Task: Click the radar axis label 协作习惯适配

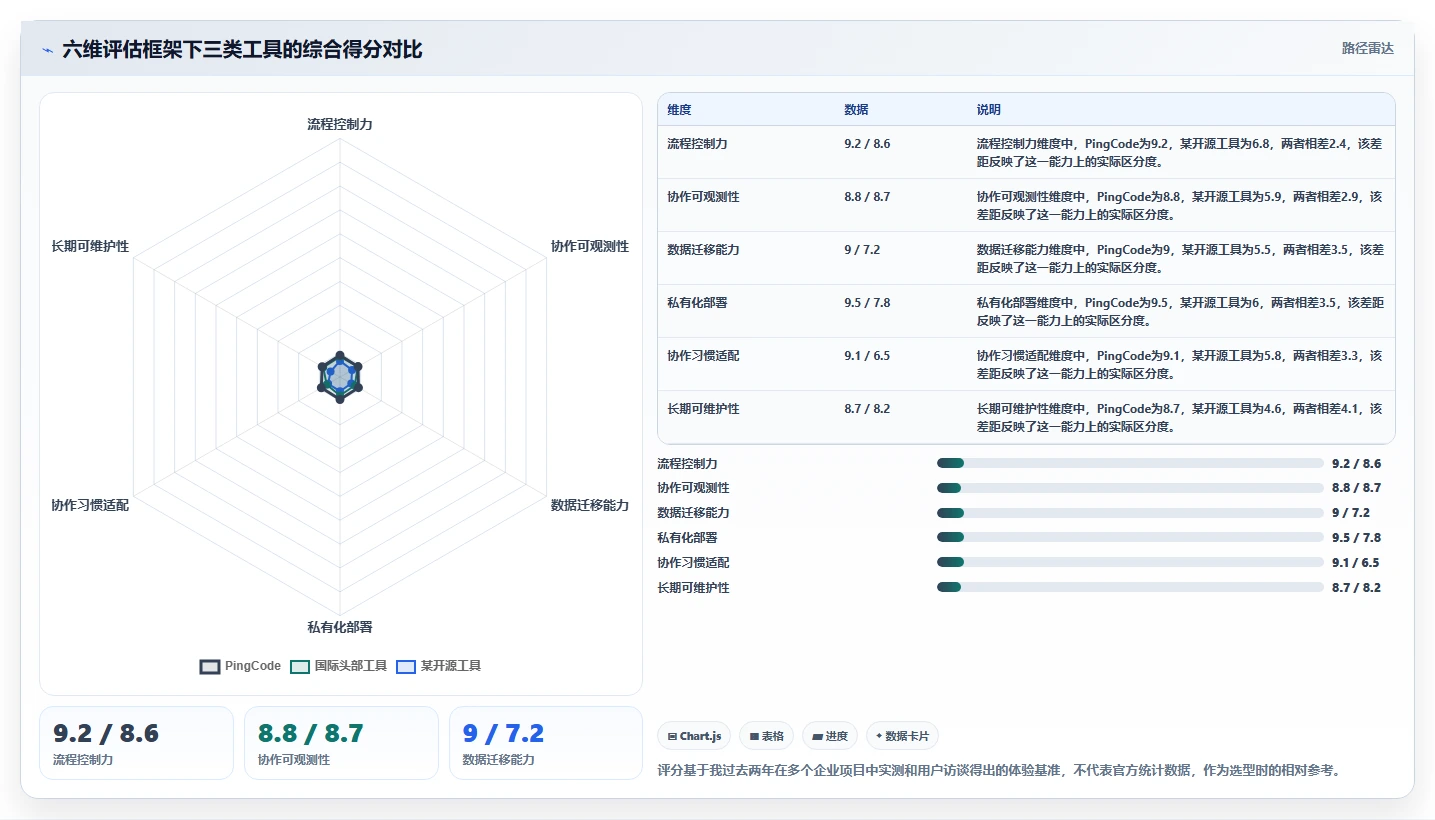Action: tap(90, 505)
